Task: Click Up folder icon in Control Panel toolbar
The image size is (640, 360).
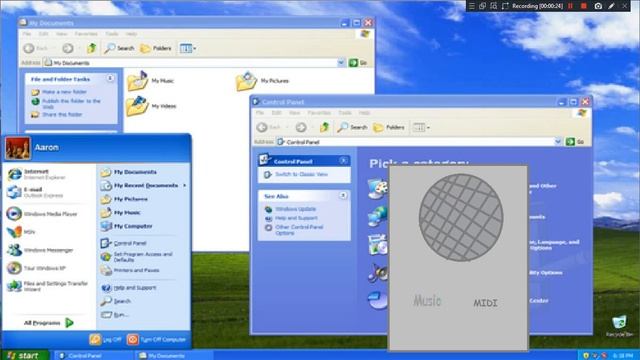Action: click(x=324, y=127)
